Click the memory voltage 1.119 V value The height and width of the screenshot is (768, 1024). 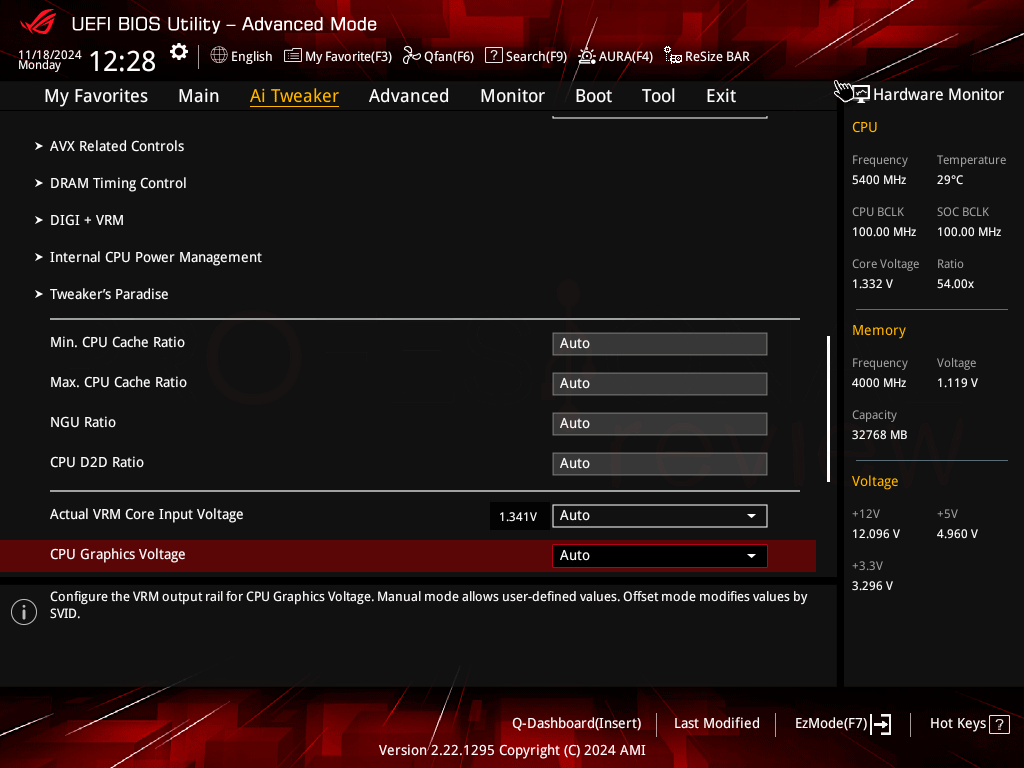click(957, 383)
